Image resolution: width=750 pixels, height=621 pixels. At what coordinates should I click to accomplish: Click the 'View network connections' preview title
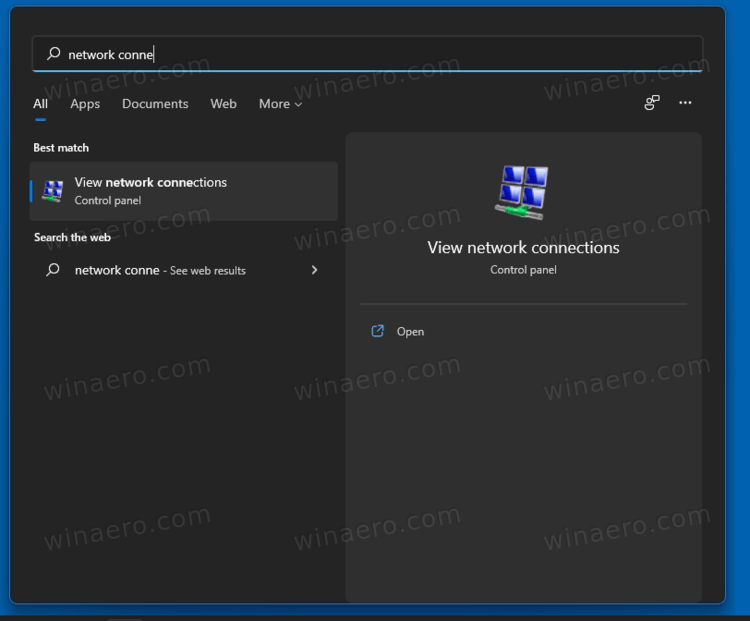click(x=523, y=247)
